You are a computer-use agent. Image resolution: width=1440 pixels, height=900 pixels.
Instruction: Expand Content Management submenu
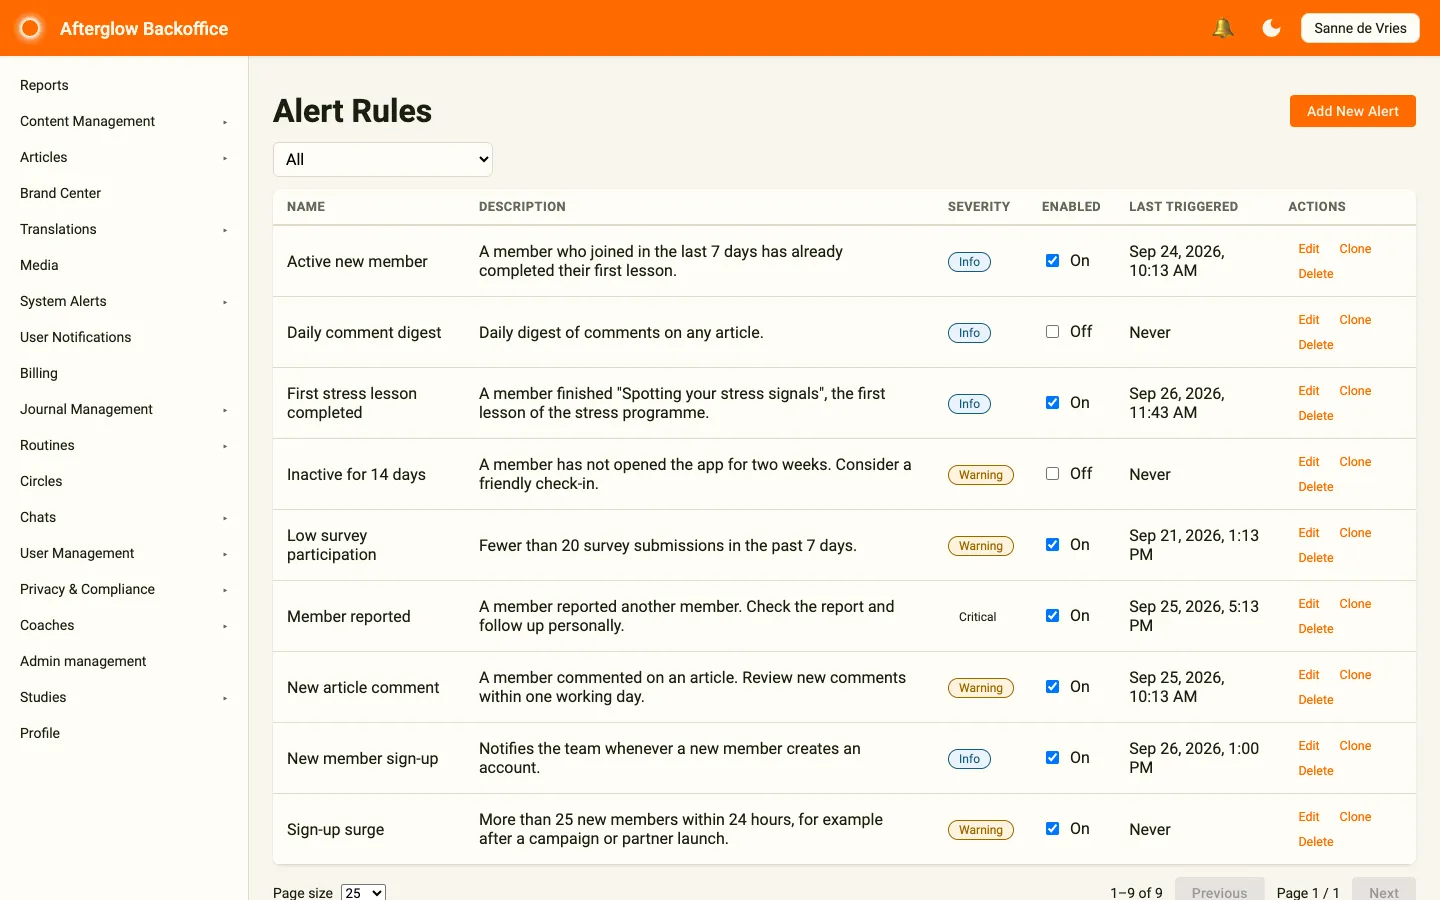124,121
